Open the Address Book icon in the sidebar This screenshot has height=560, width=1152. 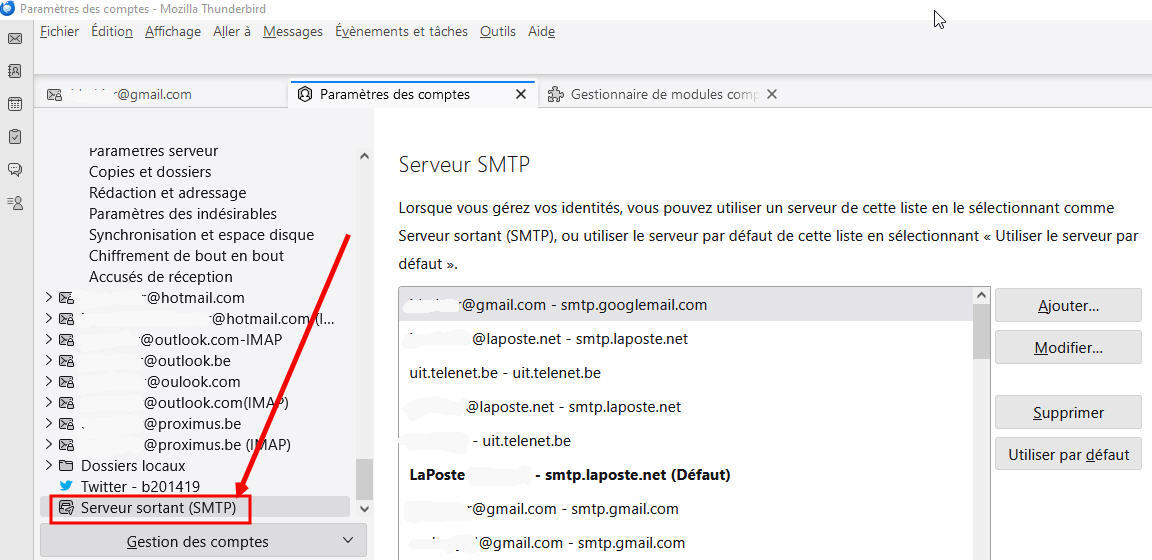(x=14, y=71)
